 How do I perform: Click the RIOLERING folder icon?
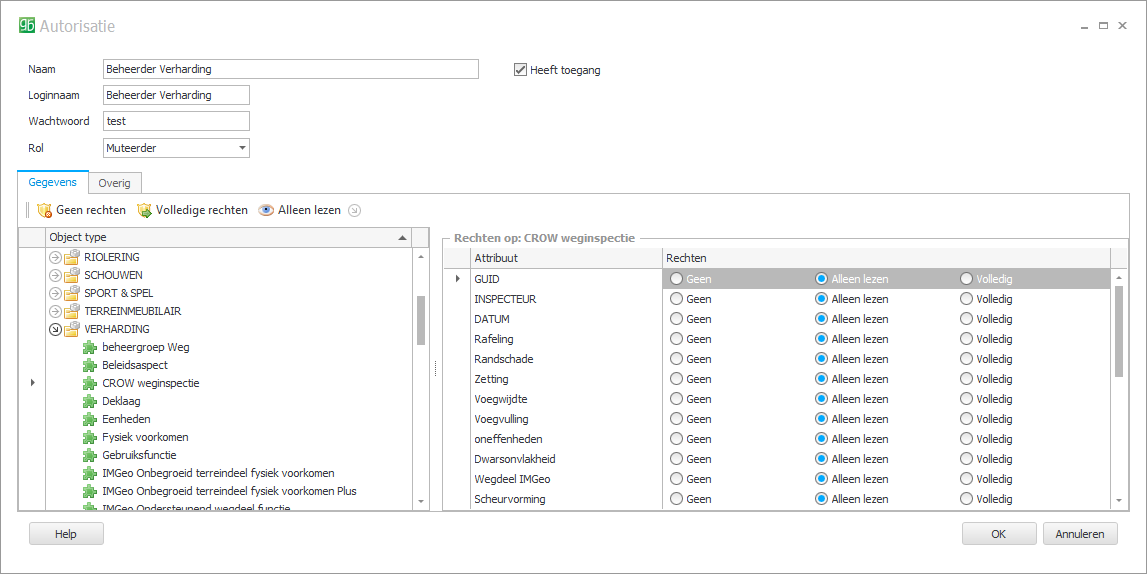(x=72, y=258)
